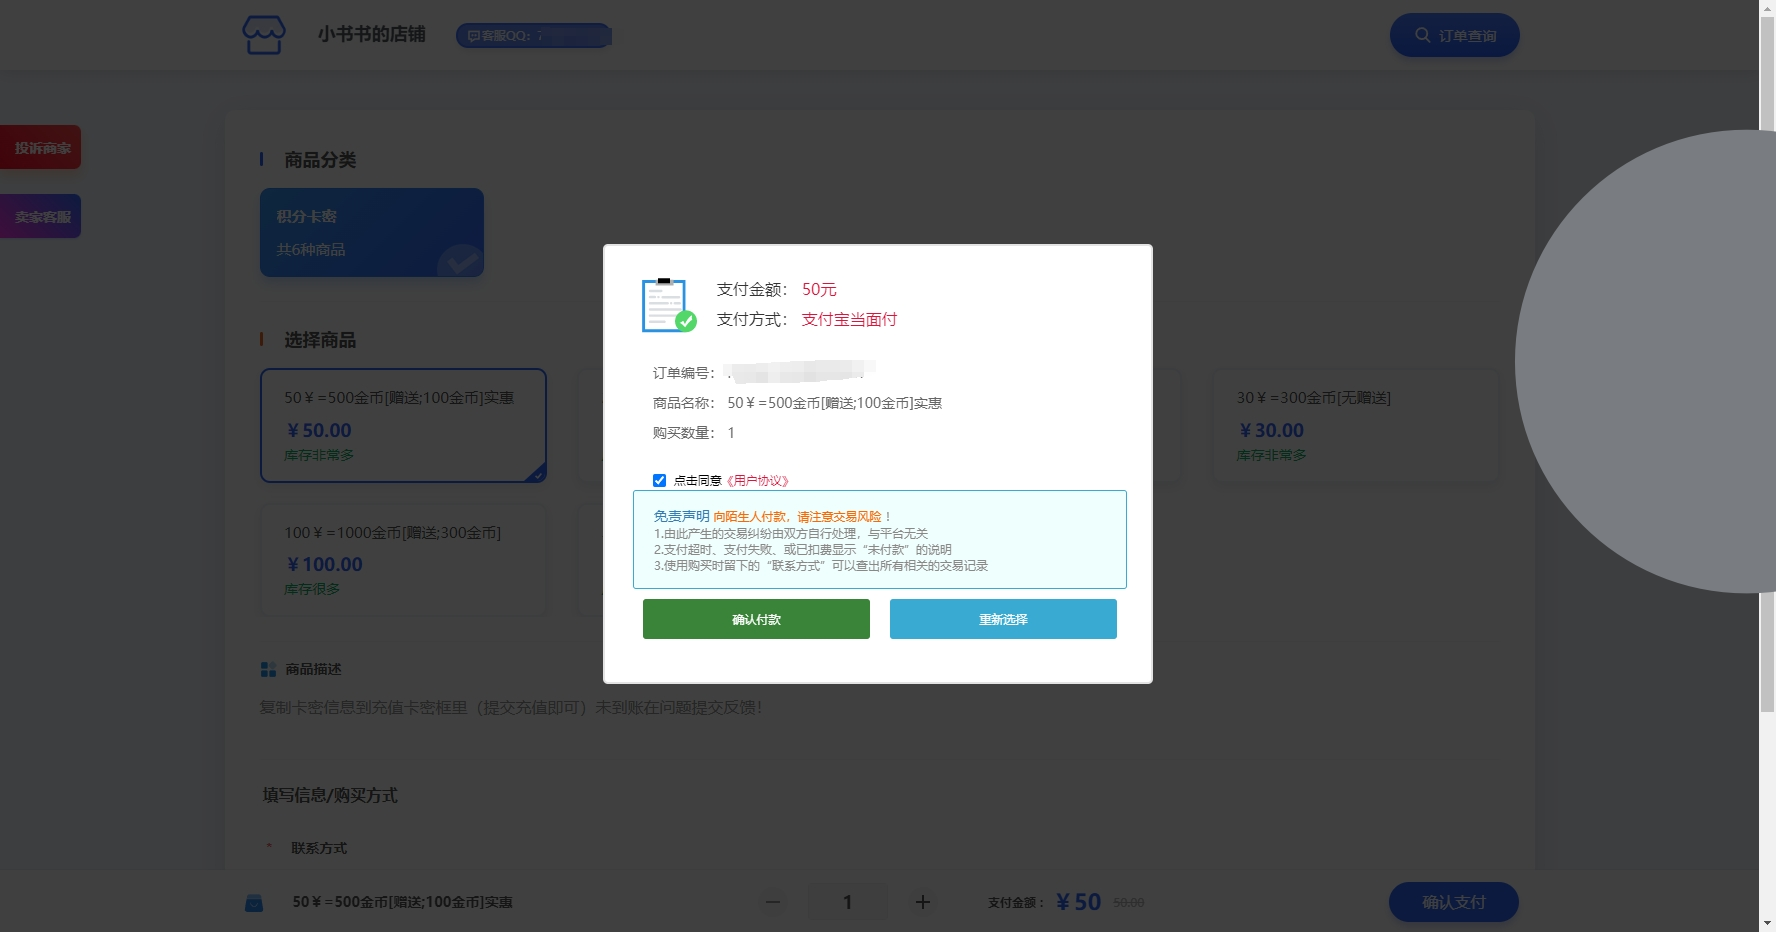
Task: Click 卖家客服 side button
Action: click(x=41, y=216)
